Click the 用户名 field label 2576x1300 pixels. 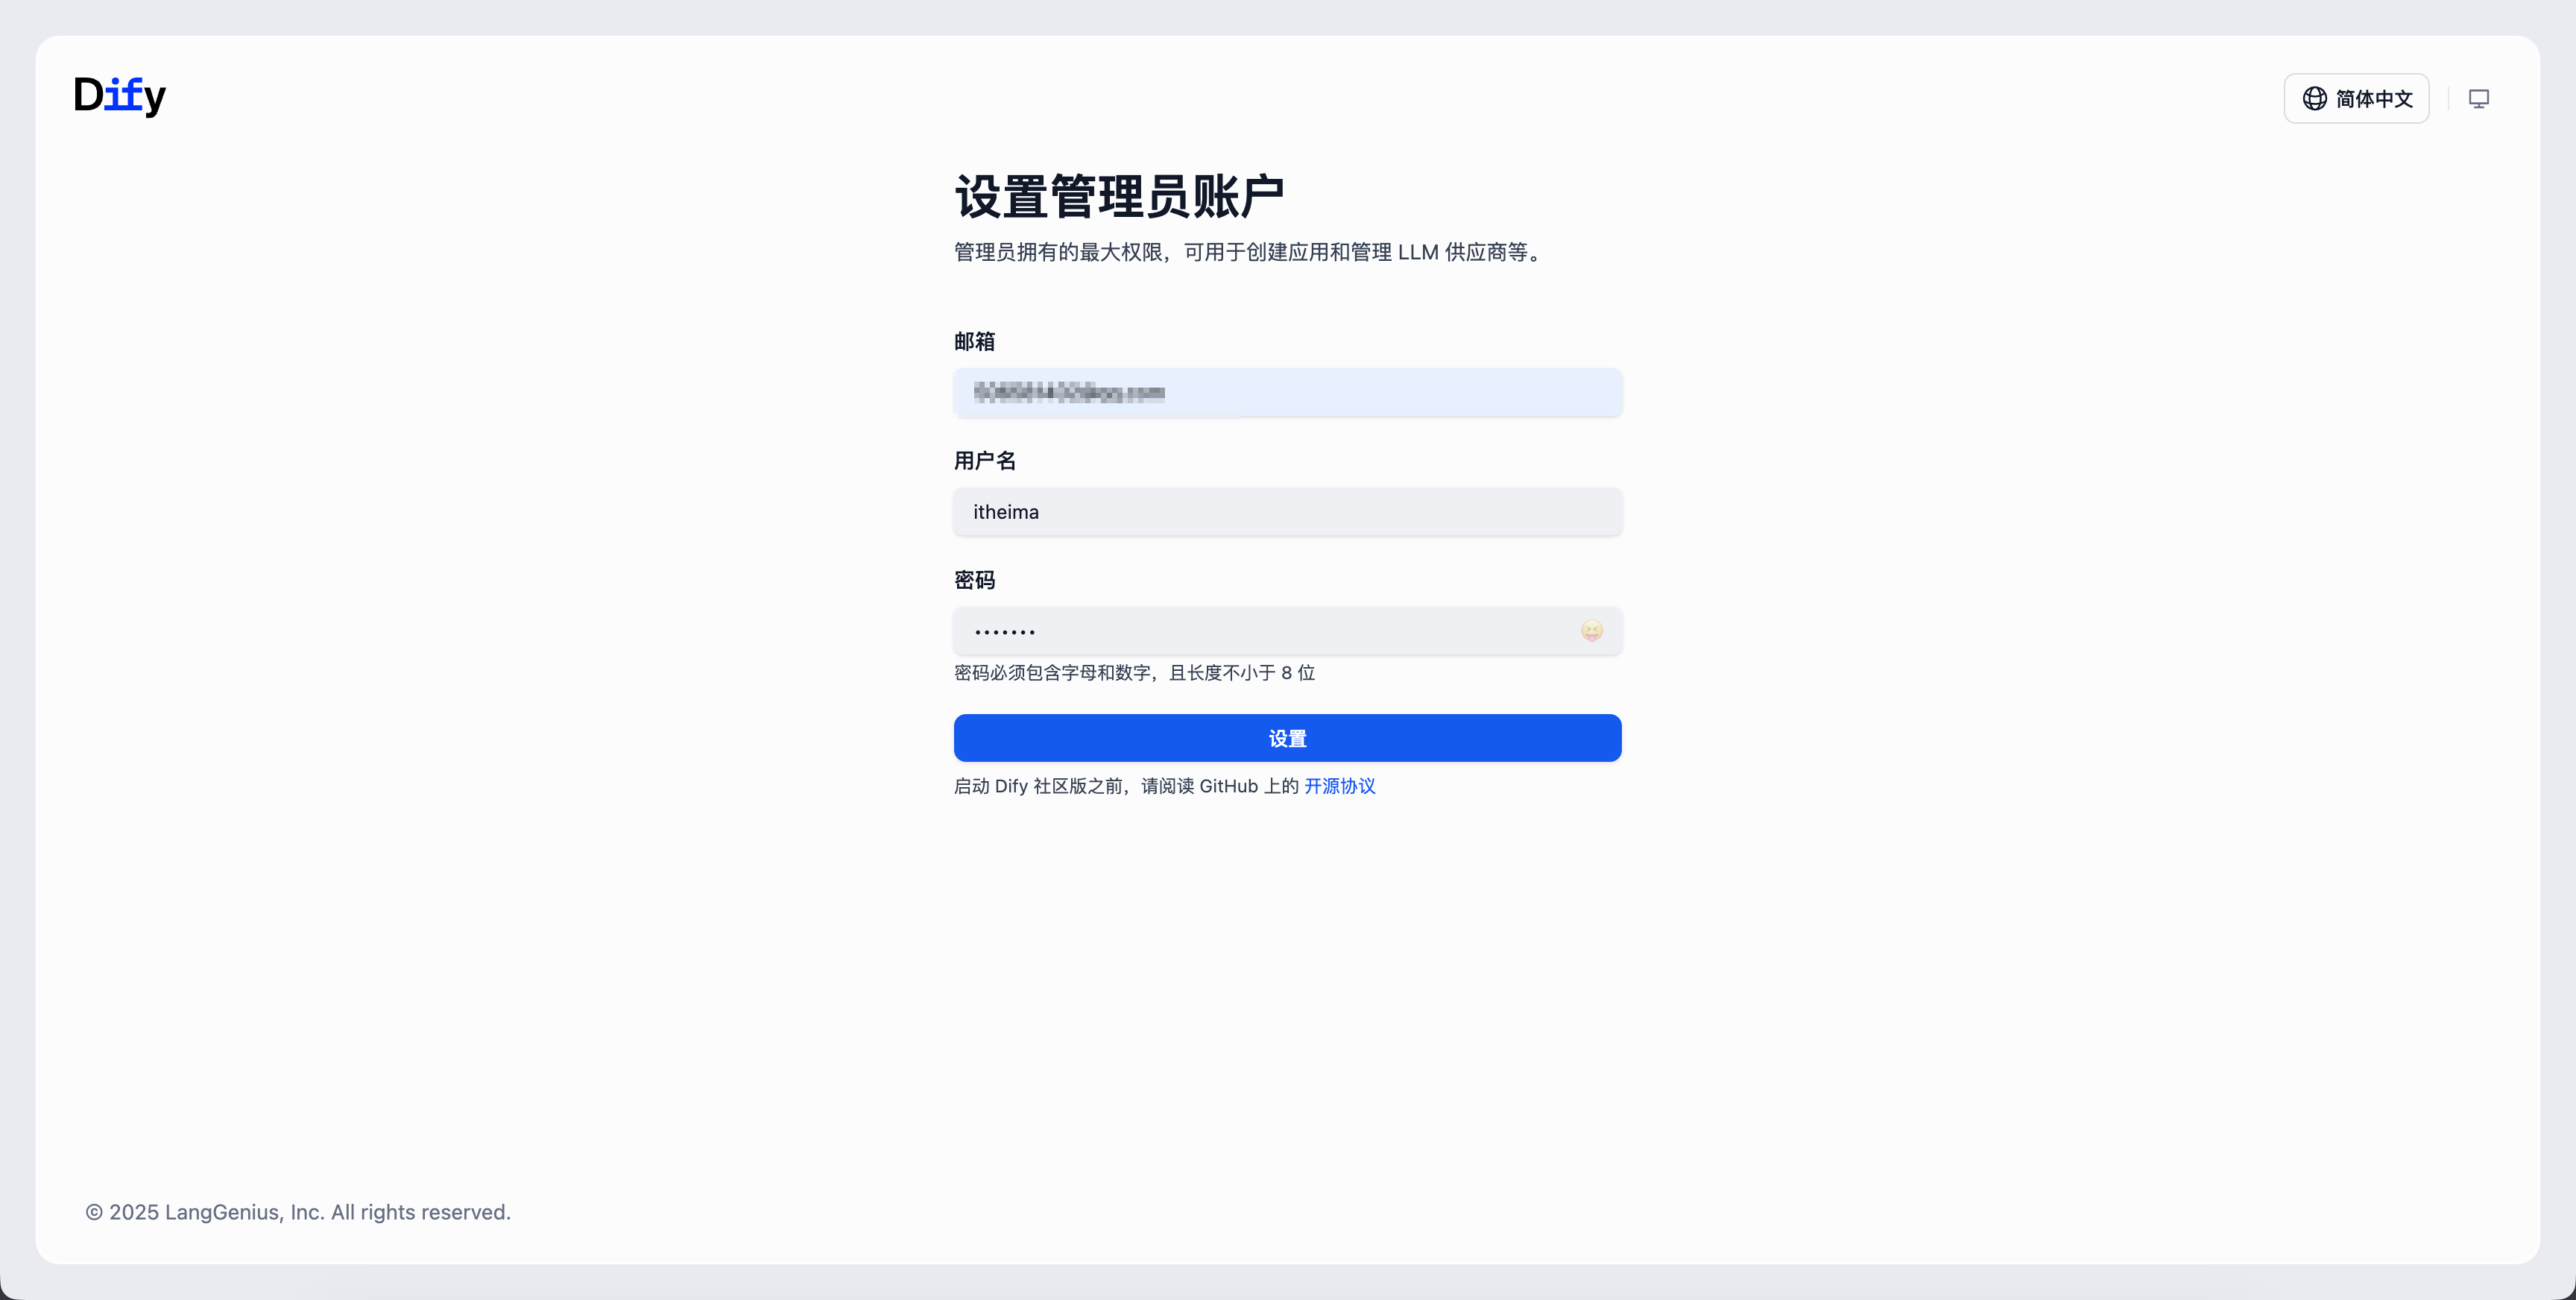984,461
